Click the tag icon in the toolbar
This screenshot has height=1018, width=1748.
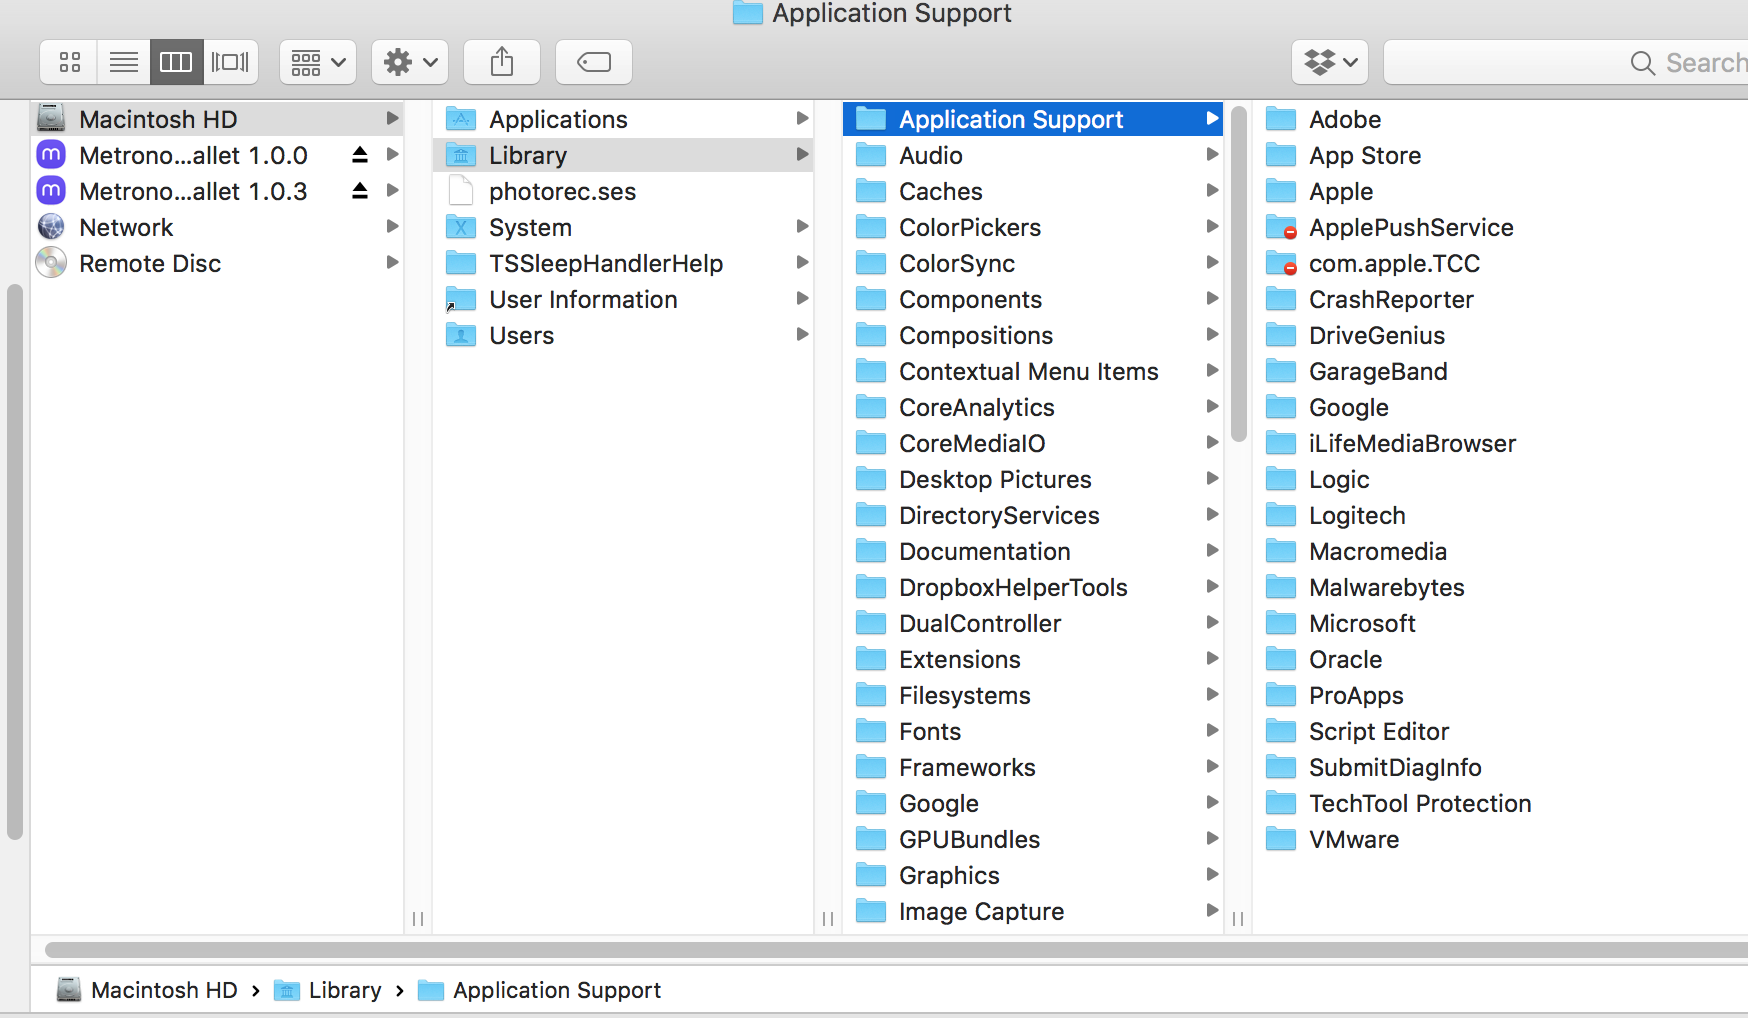point(593,61)
